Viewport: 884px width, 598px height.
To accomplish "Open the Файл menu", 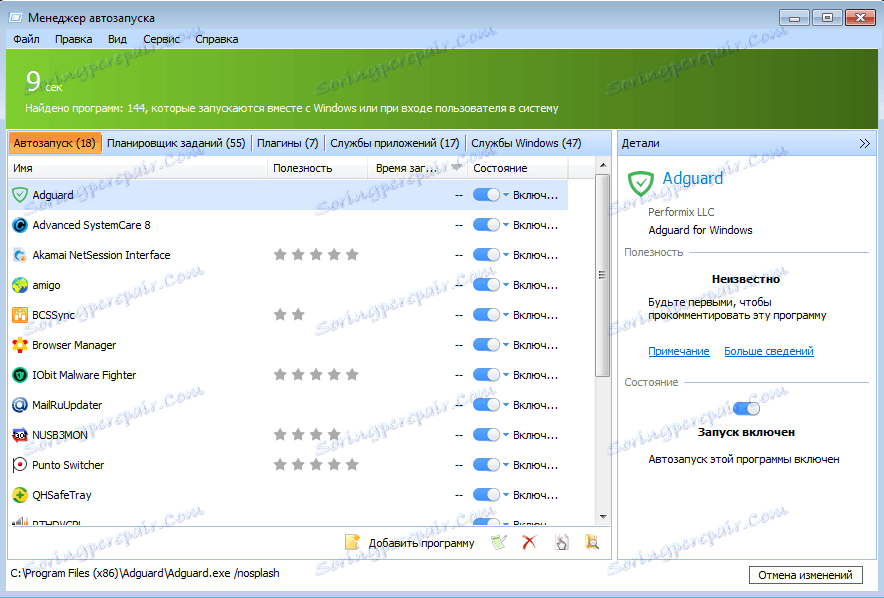I will pos(26,39).
